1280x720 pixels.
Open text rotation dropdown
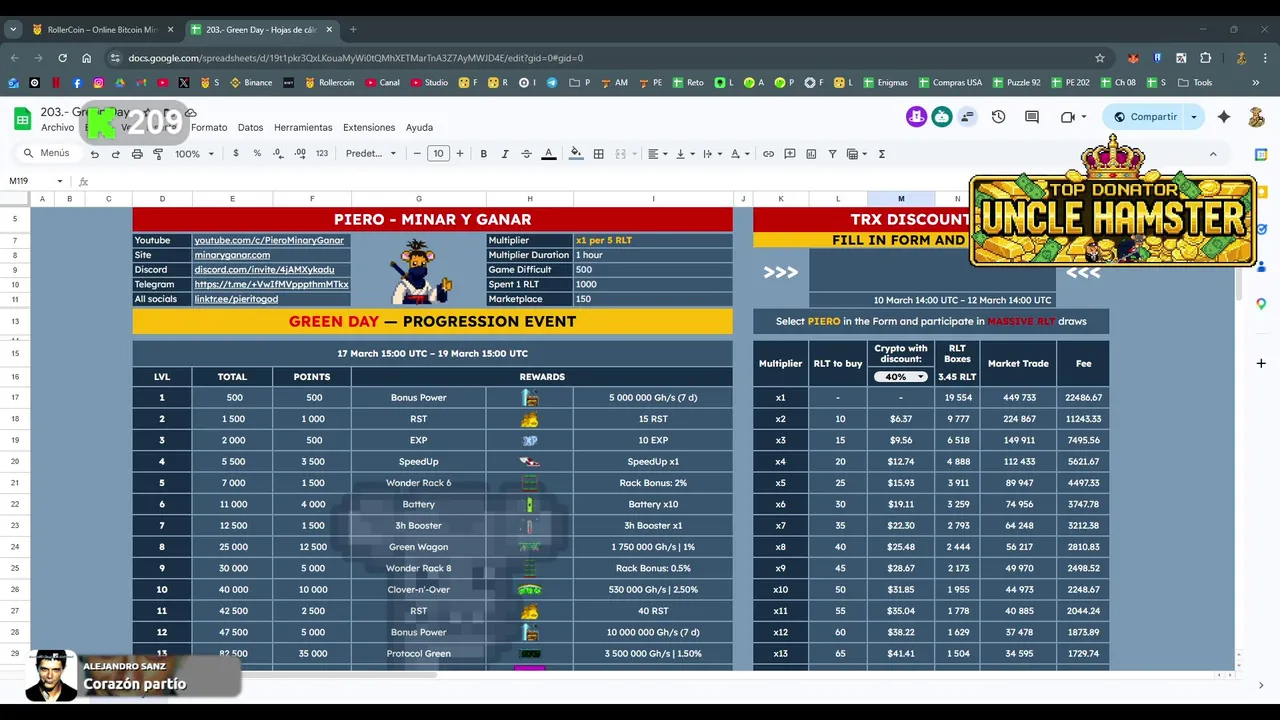point(740,154)
